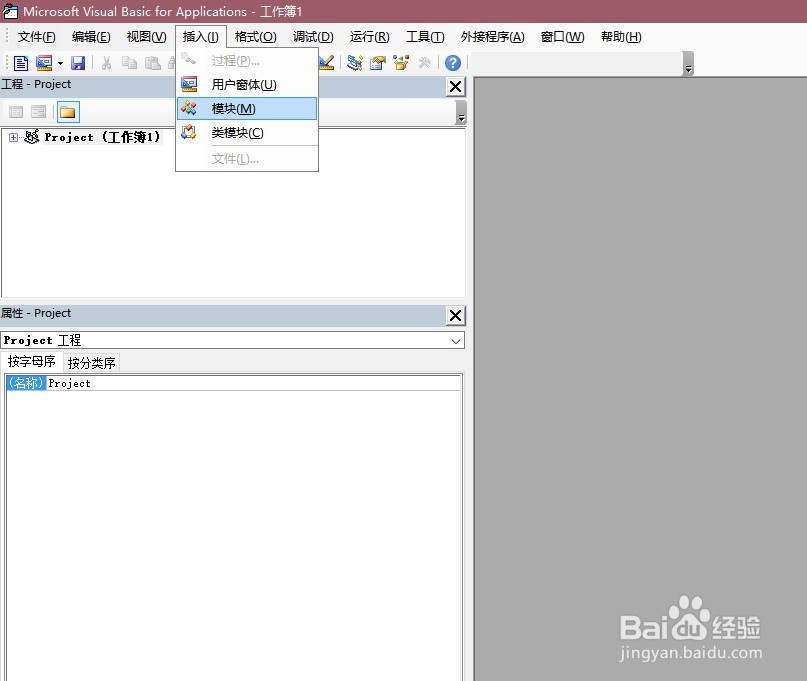Open the Insert object dropdown arrow
The height and width of the screenshot is (681, 807).
60,63
